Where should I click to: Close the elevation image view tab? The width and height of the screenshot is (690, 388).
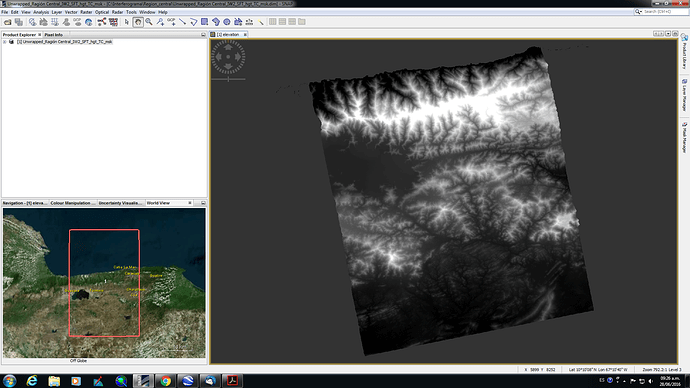click(x=245, y=34)
